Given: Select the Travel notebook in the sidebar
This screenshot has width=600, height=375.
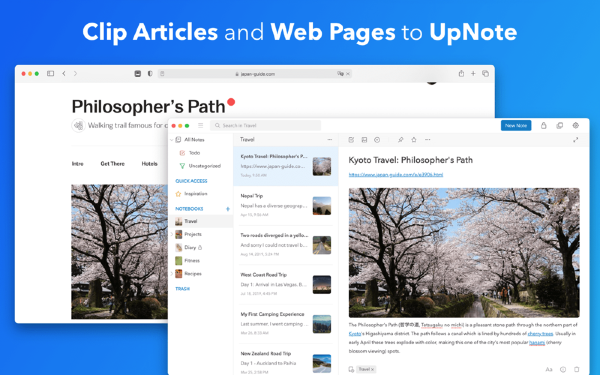Looking at the screenshot, I should 201,221.
